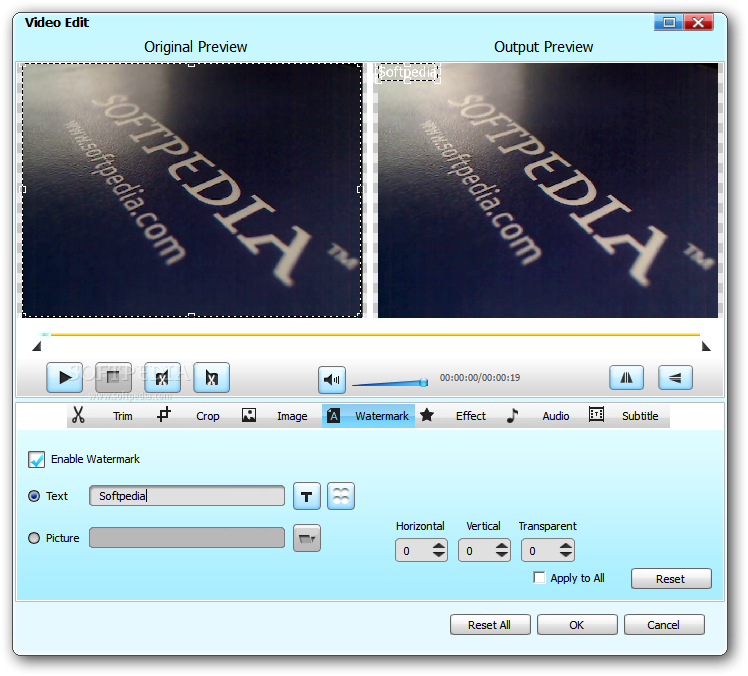This screenshot has height=676, width=748.
Task: Click the Crop tool icon
Action: click(x=164, y=414)
